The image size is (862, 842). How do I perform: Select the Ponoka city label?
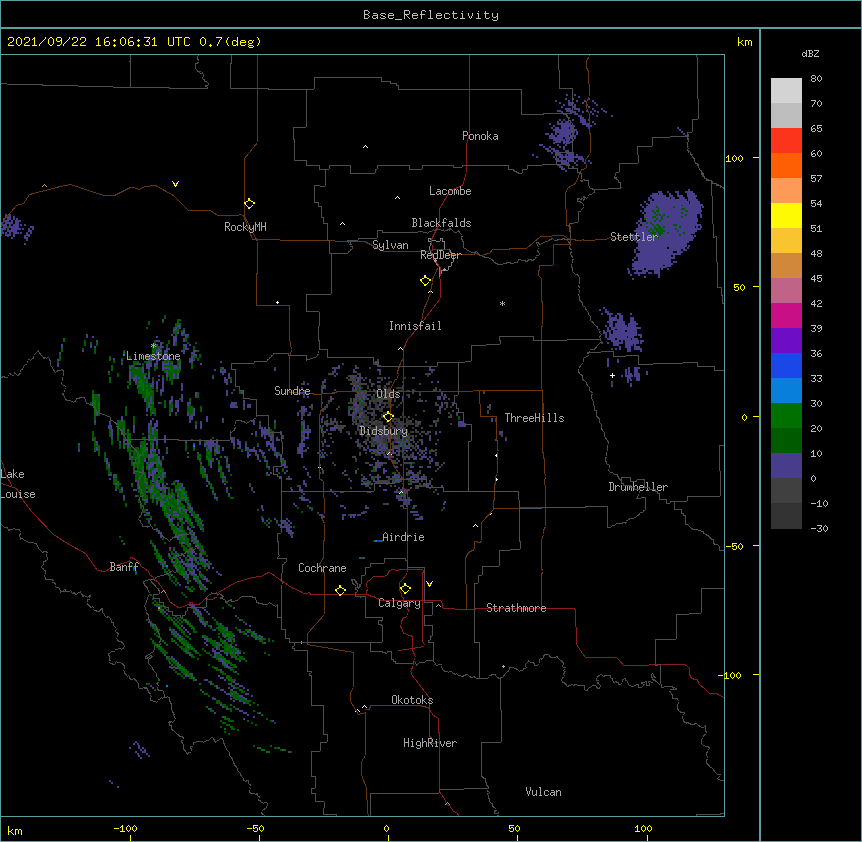tap(480, 136)
